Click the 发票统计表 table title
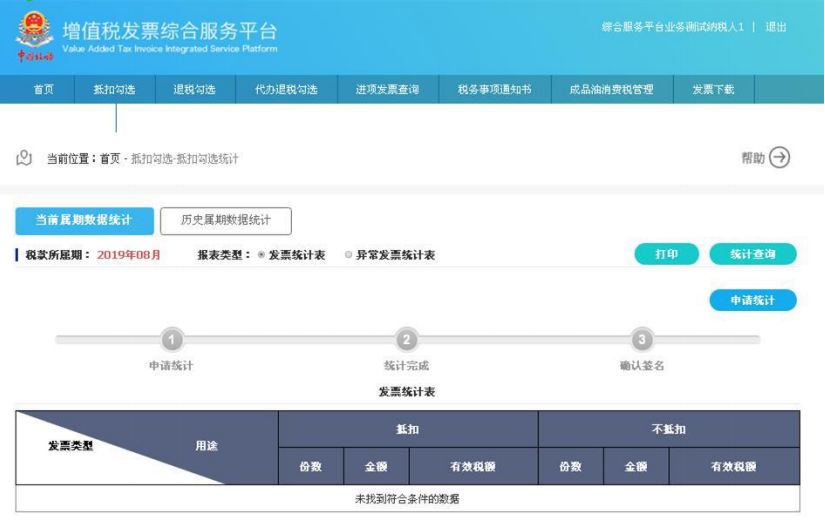 (x=407, y=392)
